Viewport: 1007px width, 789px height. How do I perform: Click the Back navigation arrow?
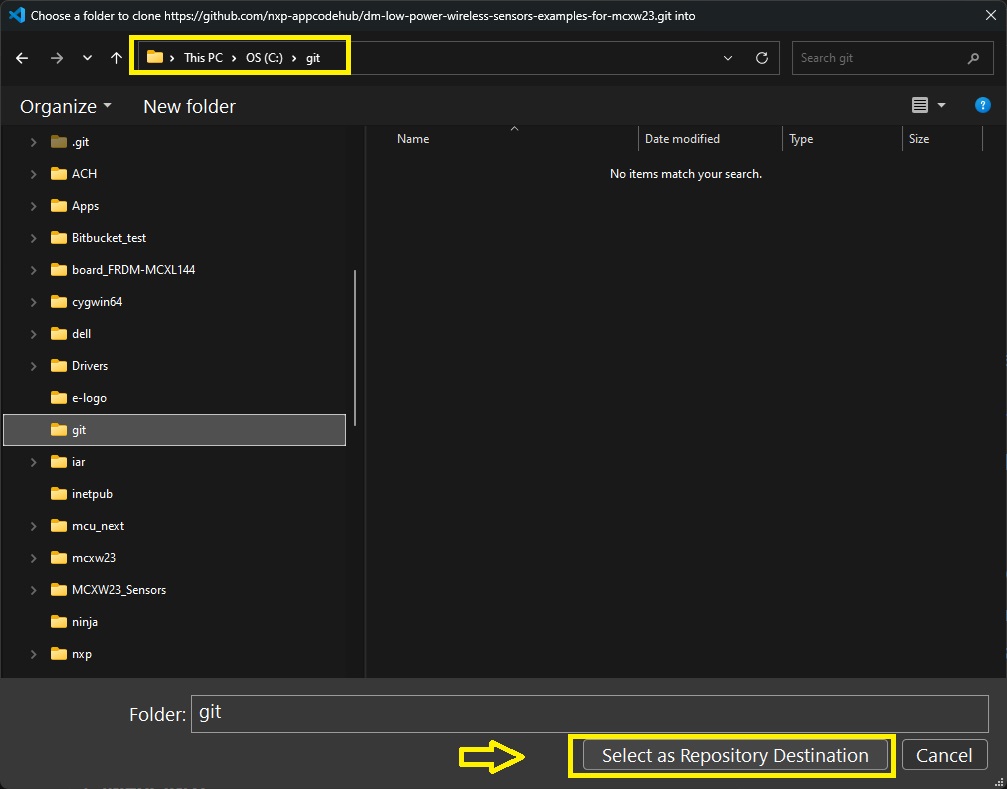click(x=22, y=58)
